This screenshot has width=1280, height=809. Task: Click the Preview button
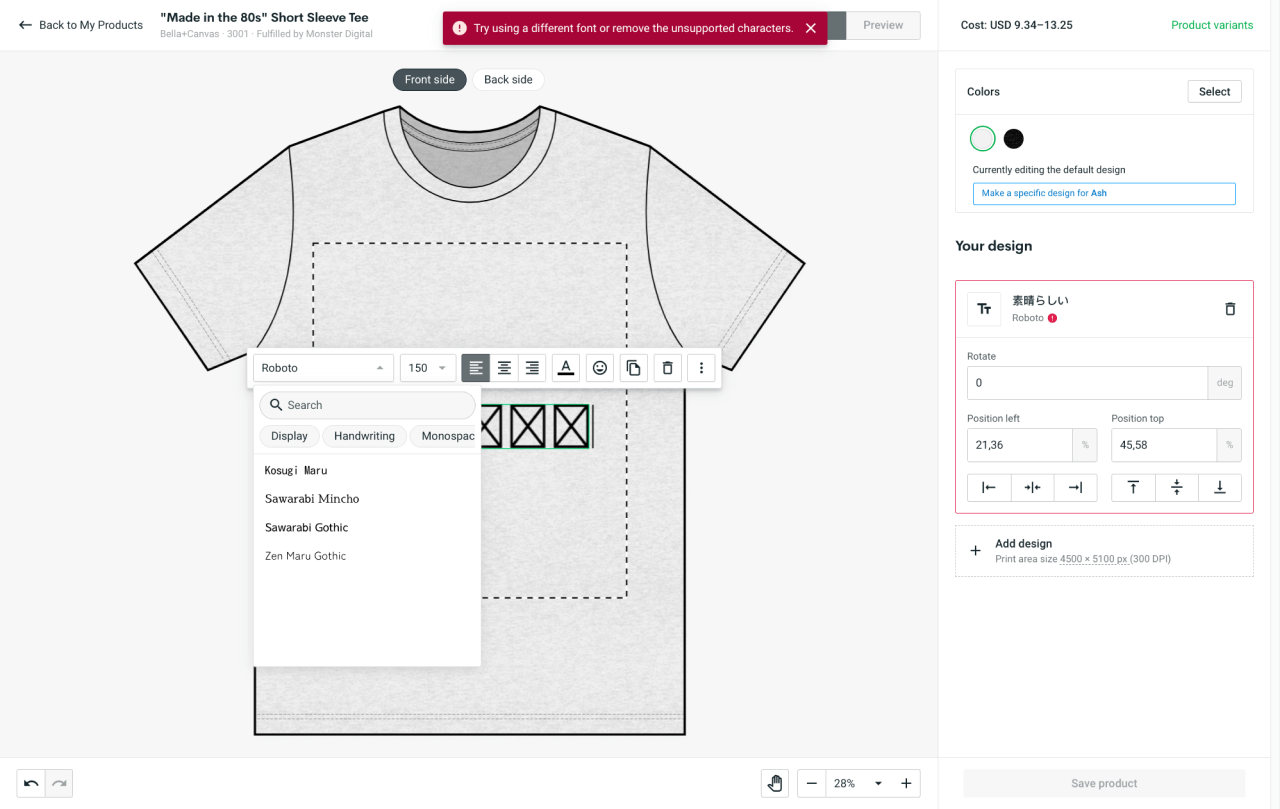coord(883,25)
